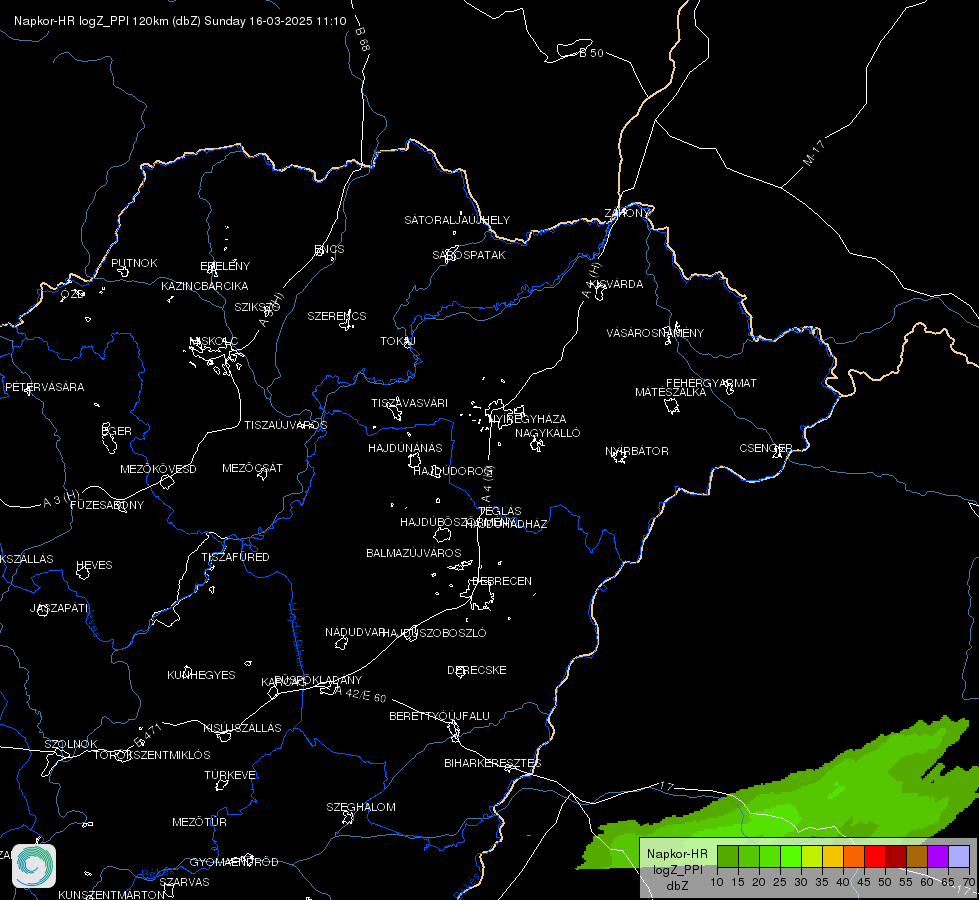Click the BERETTYÓÚJFALU city label
This screenshot has width=979, height=900.
point(440,716)
